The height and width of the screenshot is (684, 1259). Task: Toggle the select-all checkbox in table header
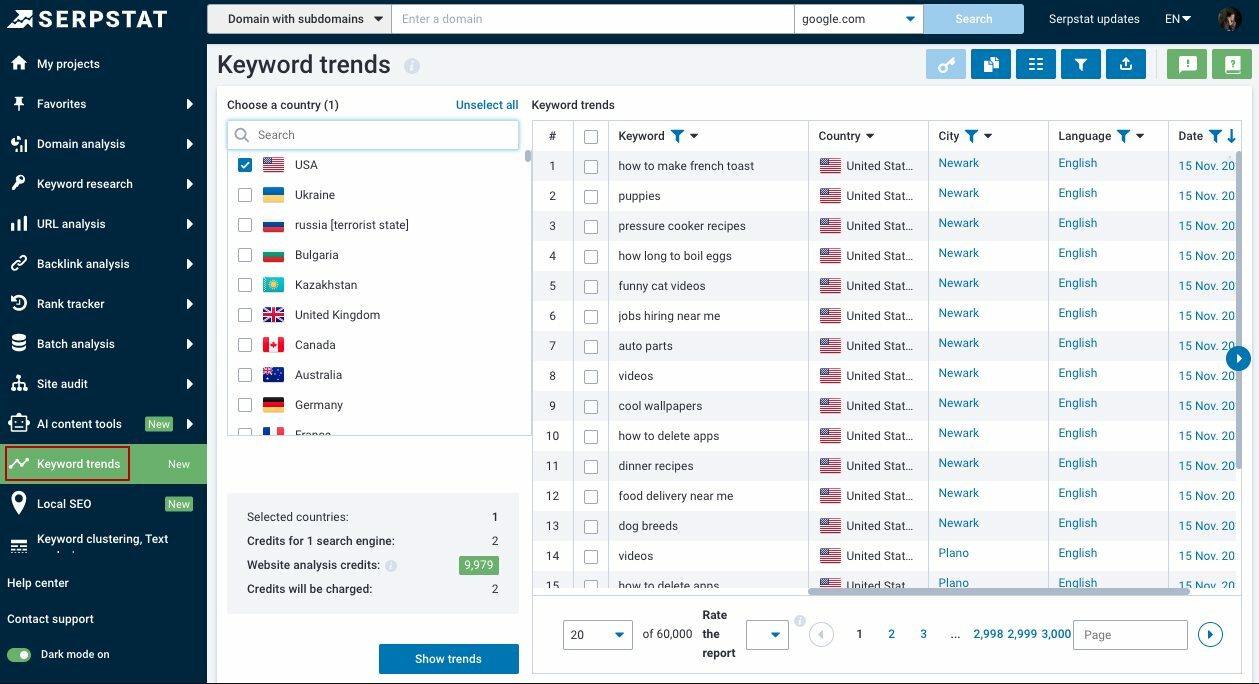pyautogui.click(x=591, y=137)
